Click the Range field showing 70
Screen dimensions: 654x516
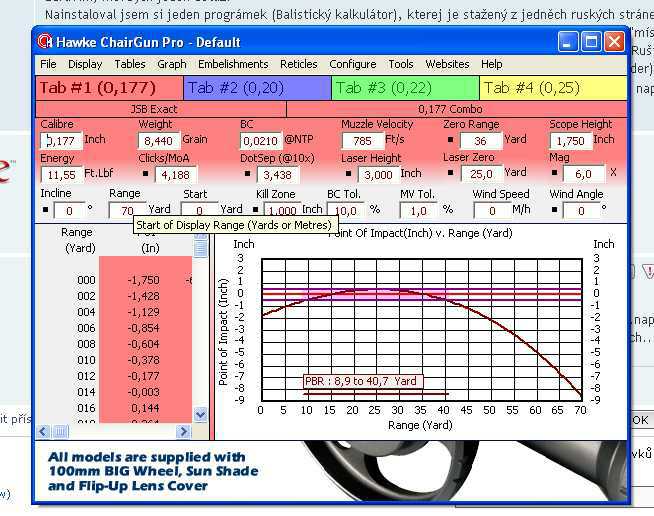coord(128,211)
